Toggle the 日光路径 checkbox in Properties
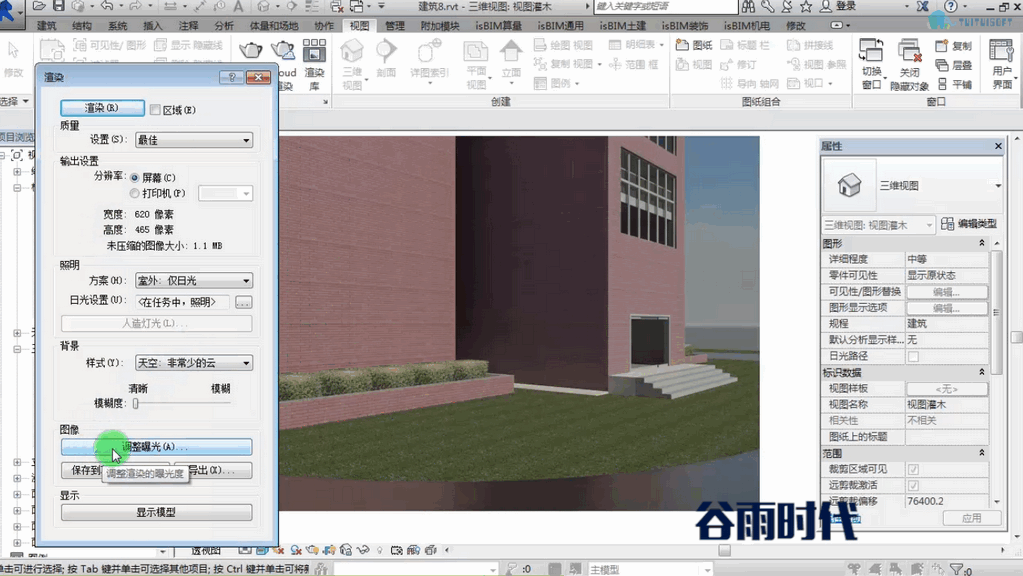The height and width of the screenshot is (576, 1023). (913, 356)
